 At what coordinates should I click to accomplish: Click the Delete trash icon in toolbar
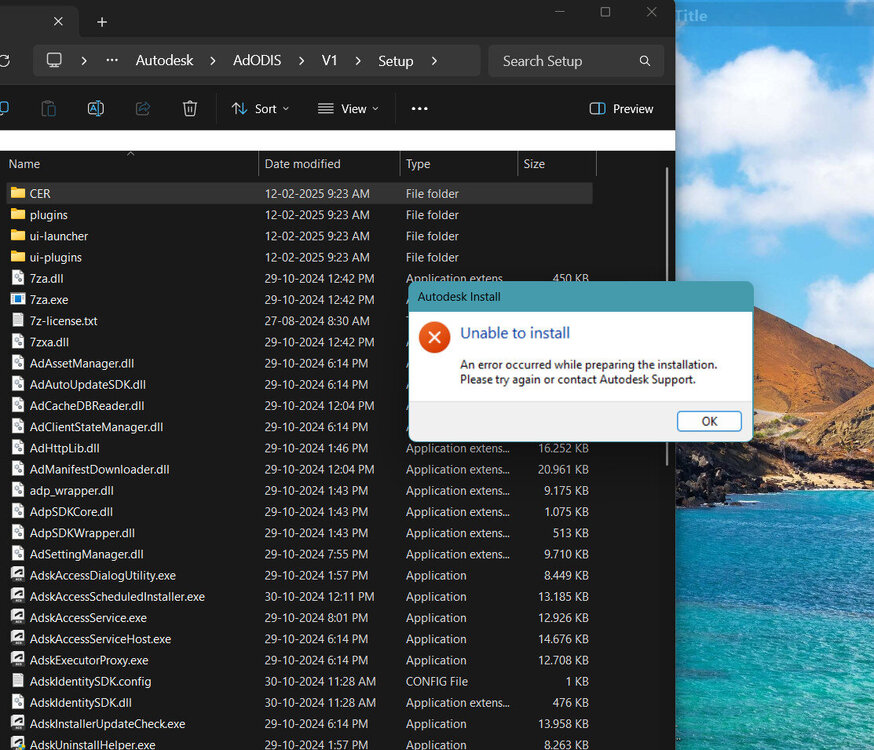tap(190, 109)
